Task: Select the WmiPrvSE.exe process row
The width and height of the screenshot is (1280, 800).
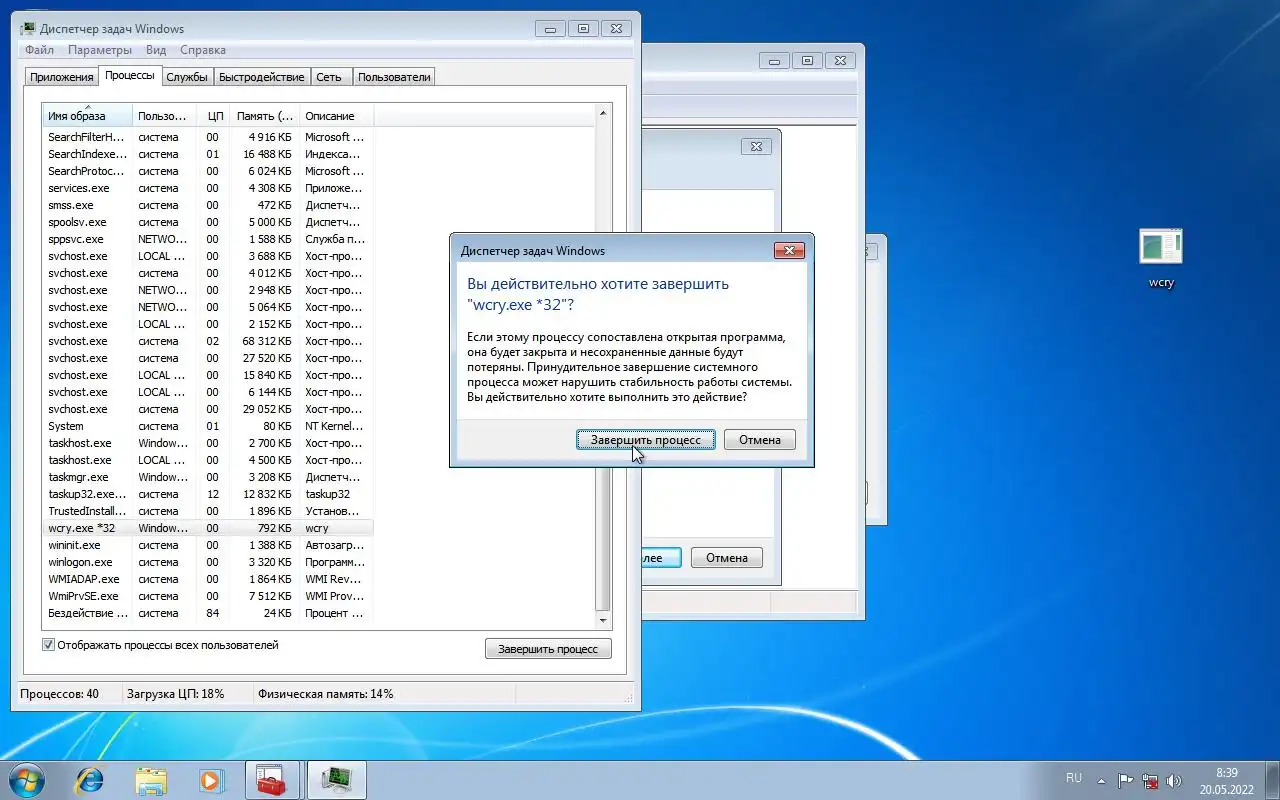Action: point(208,596)
